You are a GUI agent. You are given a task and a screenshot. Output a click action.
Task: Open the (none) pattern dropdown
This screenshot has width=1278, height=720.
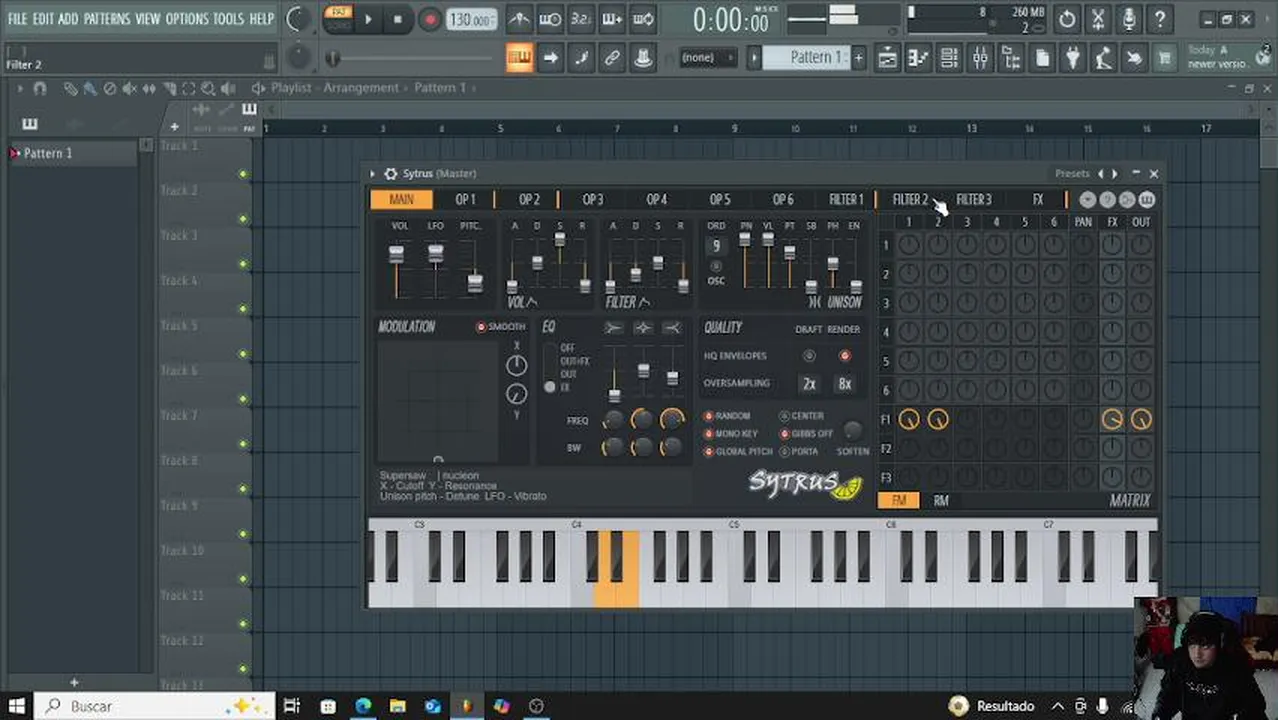[x=708, y=58]
